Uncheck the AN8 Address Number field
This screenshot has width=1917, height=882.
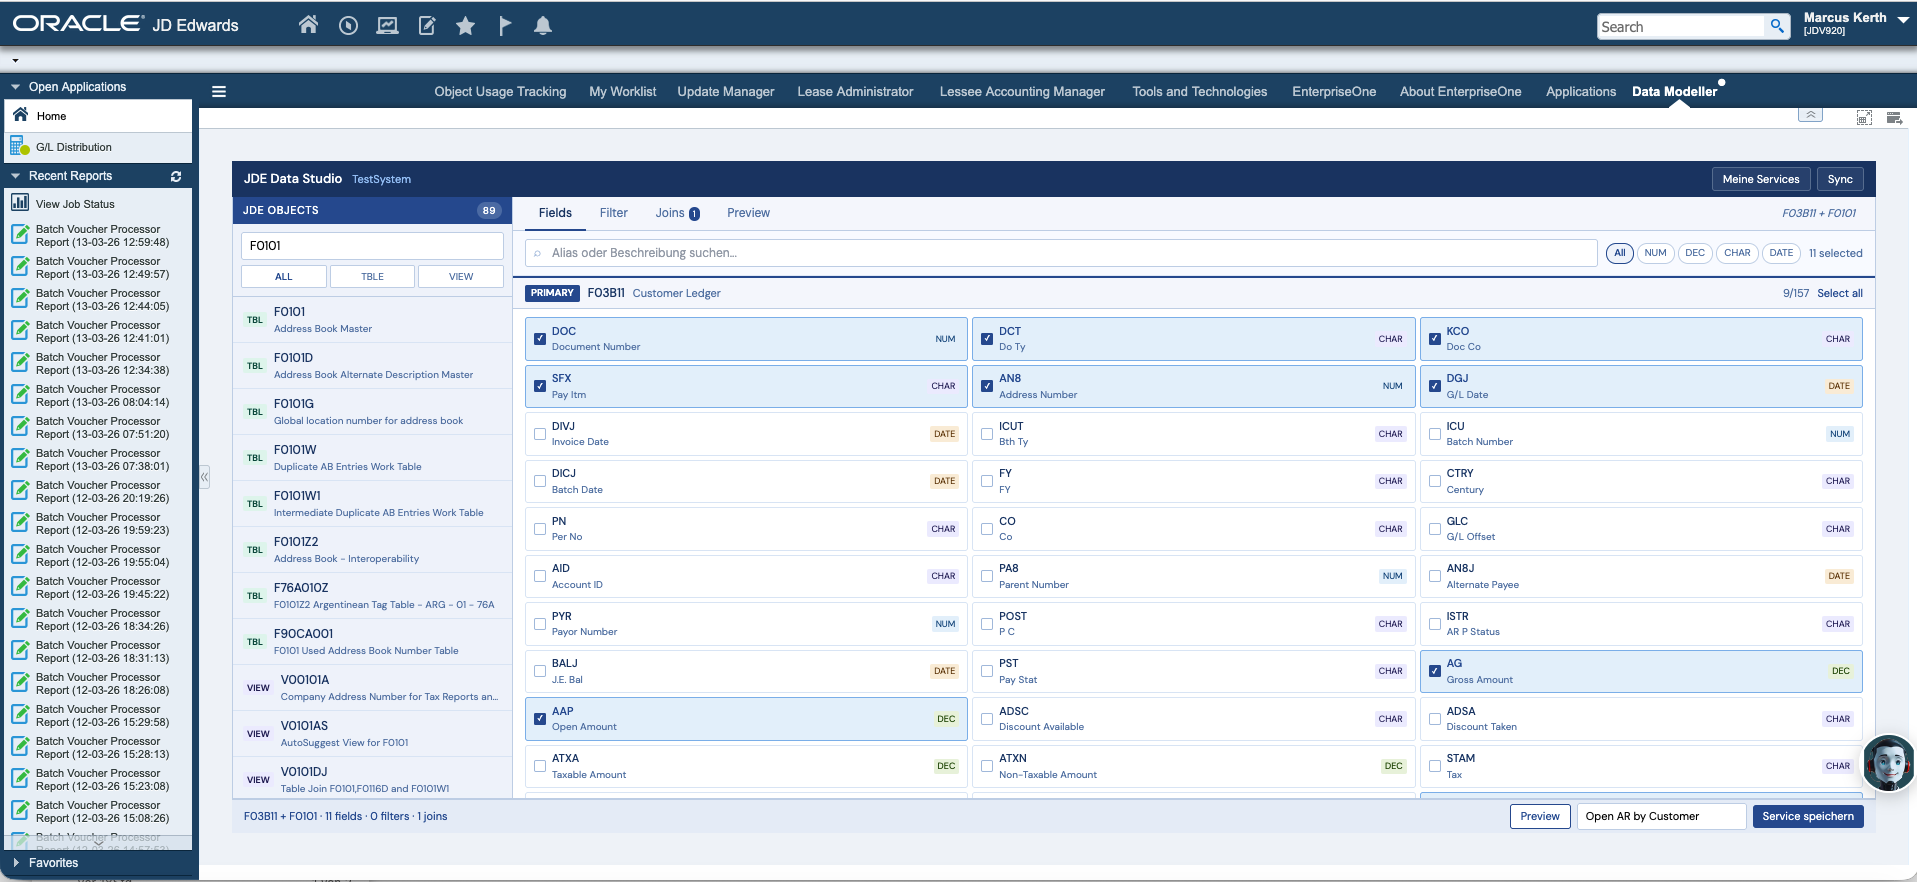[987, 386]
